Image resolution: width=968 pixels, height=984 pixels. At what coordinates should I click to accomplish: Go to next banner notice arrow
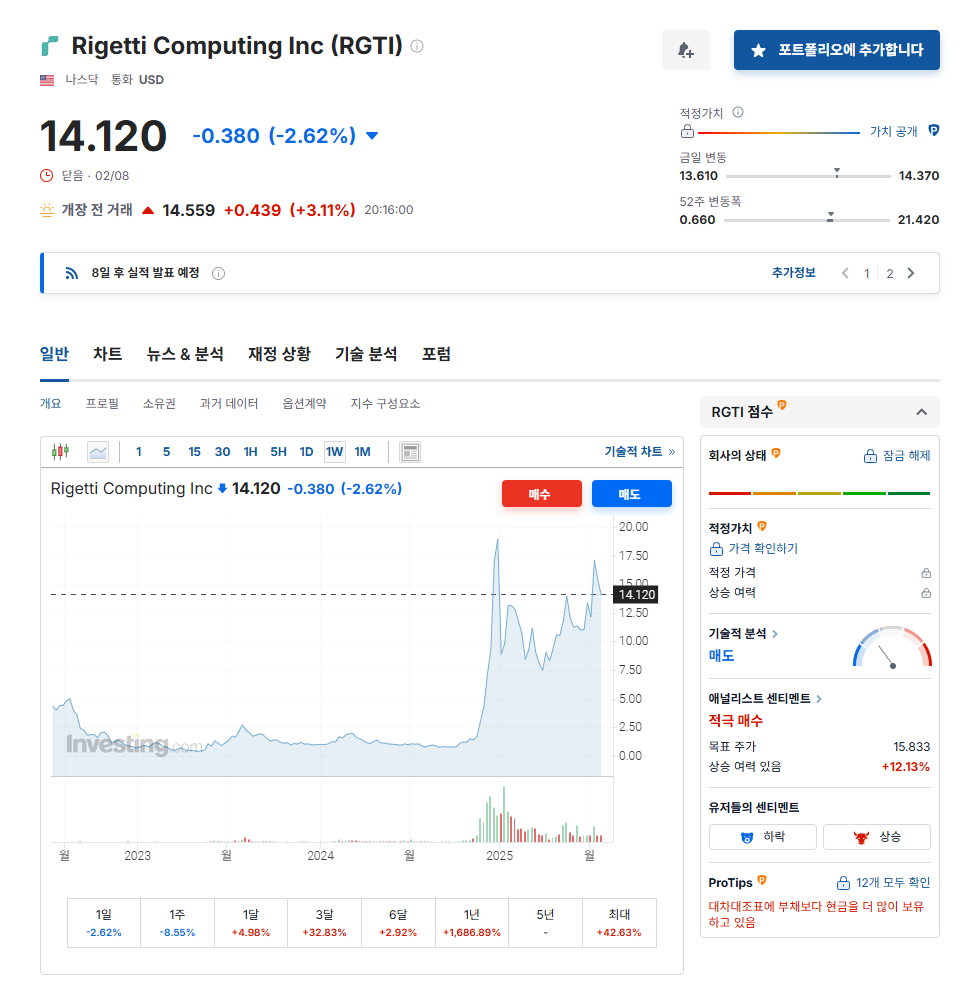911,273
